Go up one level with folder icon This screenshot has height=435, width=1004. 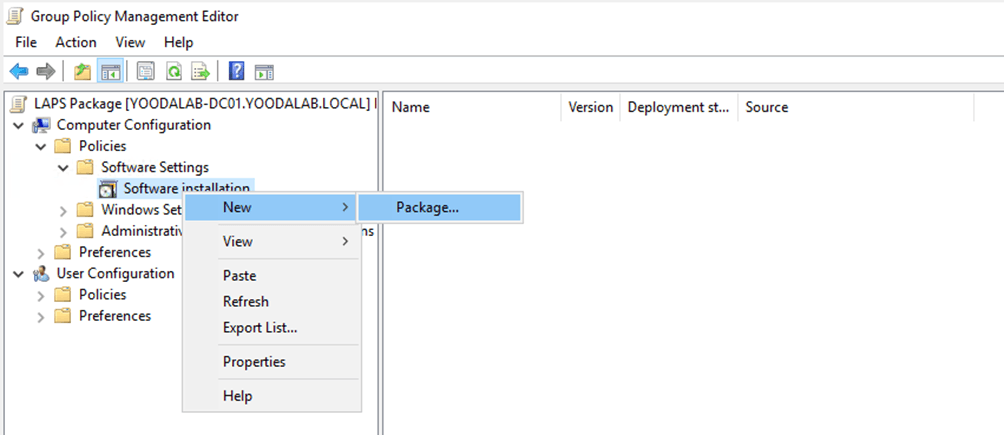pyautogui.click(x=83, y=71)
